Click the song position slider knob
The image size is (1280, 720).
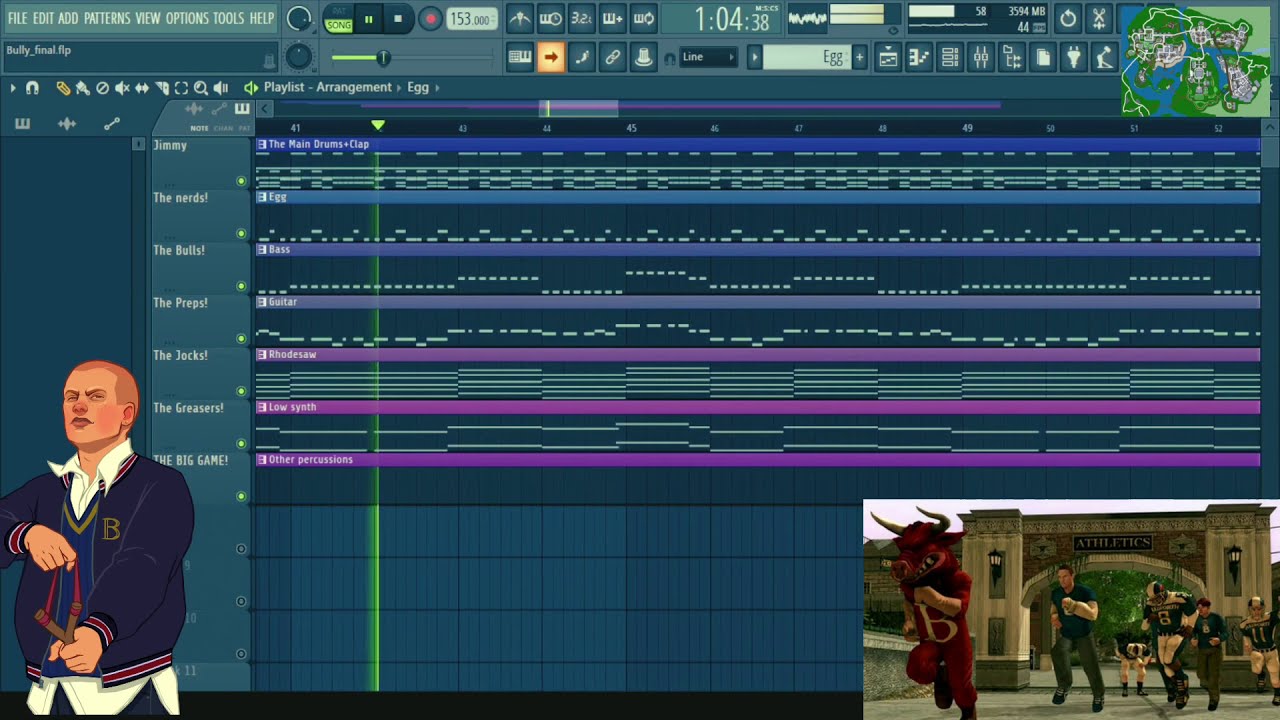[x=382, y=58]
